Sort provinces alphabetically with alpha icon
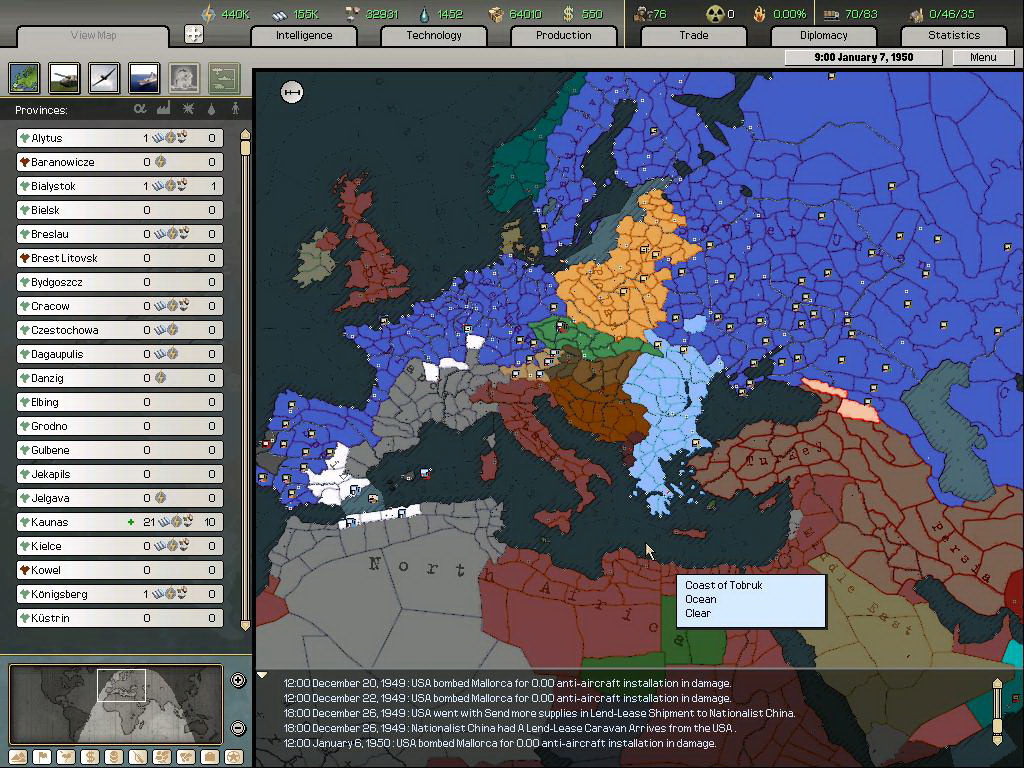 pyautogui.click(x=140, y=109)
